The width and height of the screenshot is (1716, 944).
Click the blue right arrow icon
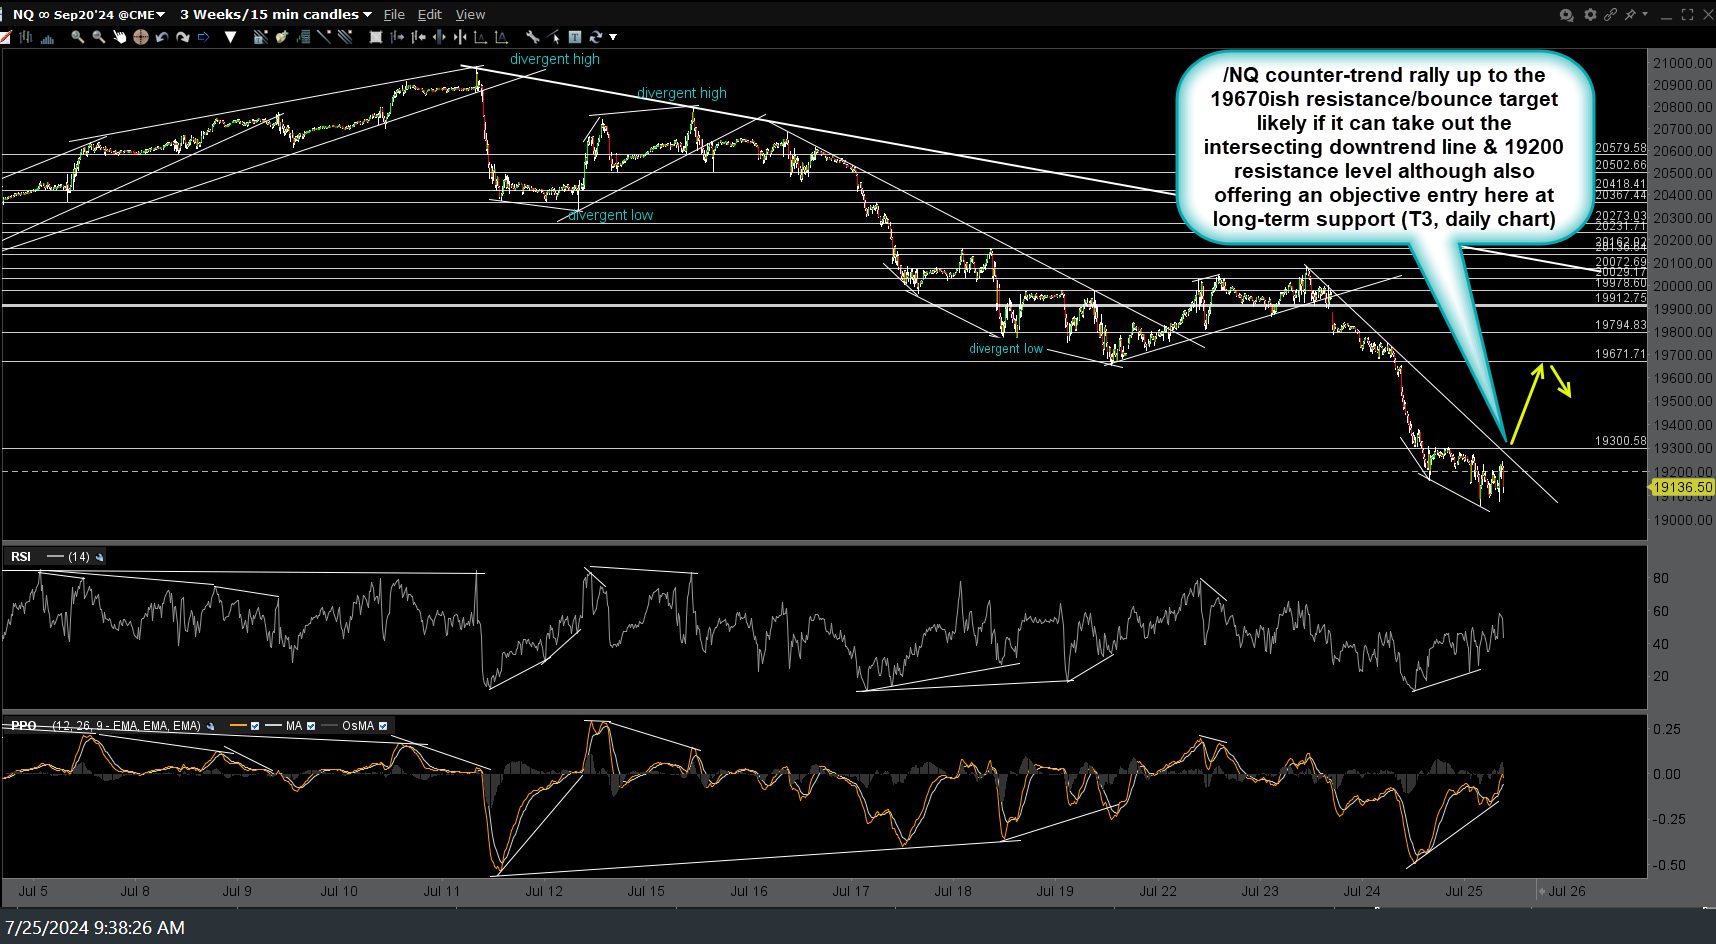(x=203, y=37)
